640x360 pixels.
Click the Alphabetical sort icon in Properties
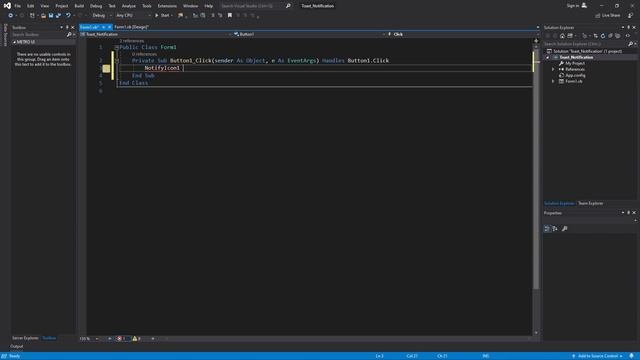click(555, 229)
